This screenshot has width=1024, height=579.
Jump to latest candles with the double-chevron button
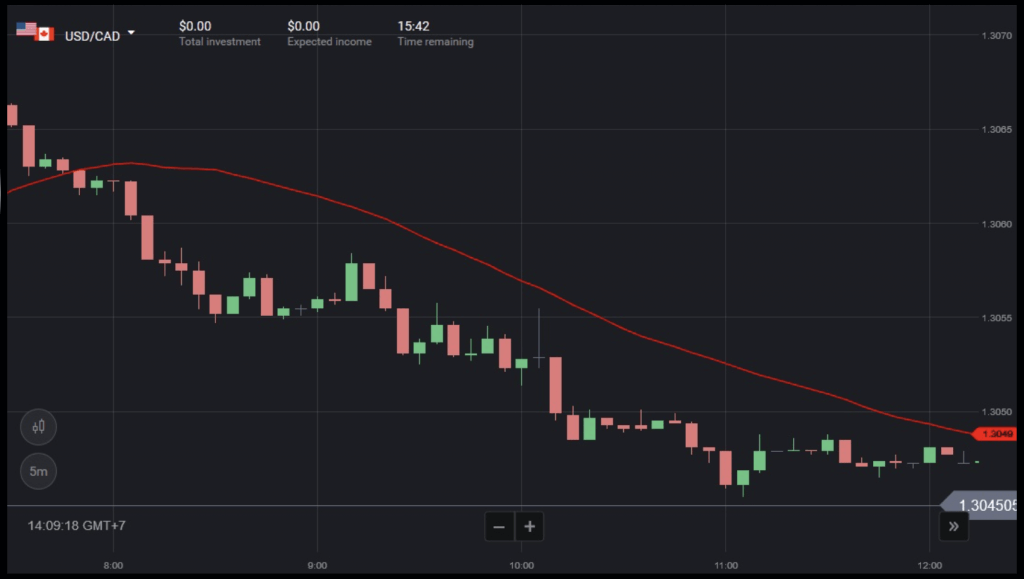[953, 526]
